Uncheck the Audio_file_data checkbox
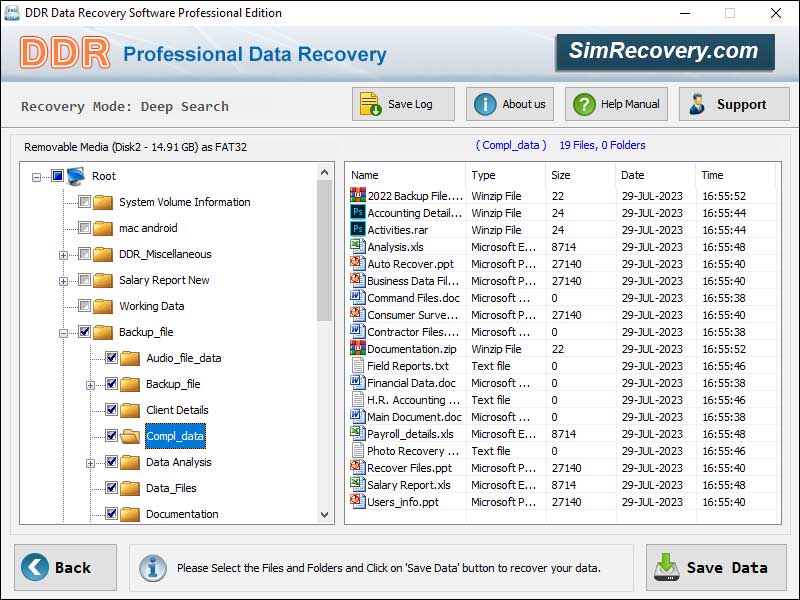Viewport: 800px width, 600px height. (112, 358)
